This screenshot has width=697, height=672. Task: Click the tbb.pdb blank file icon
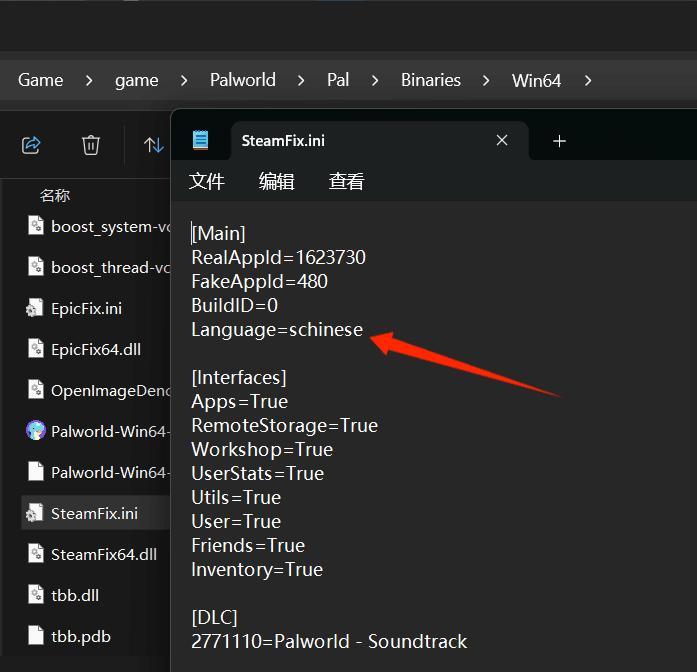tap(36, 635)
